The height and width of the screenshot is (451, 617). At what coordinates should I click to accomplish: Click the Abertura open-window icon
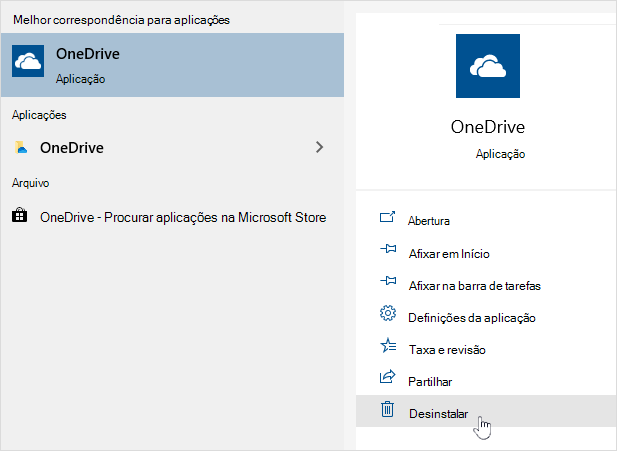(388, 217)
